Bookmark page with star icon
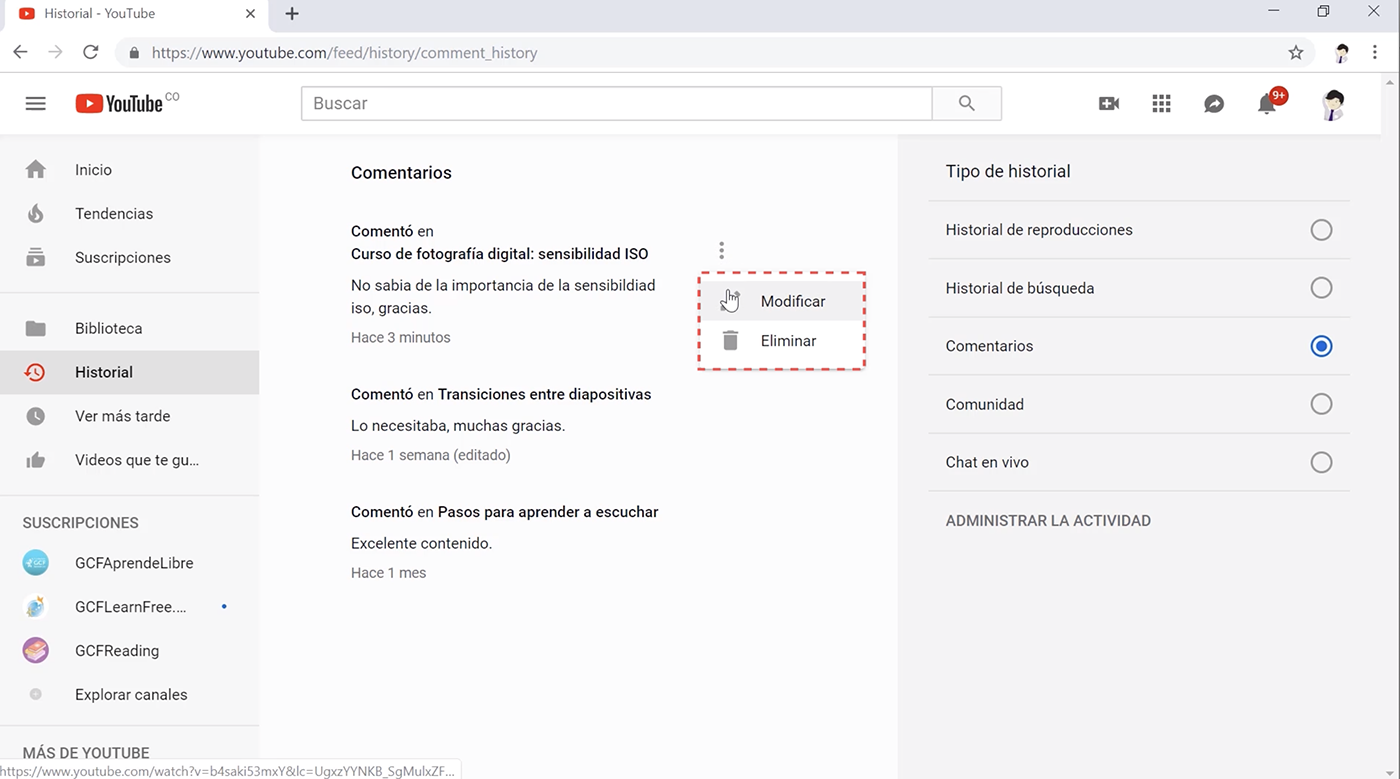Image resolution: width=1400 pixels, height=779 pixels. [1296, 53]
